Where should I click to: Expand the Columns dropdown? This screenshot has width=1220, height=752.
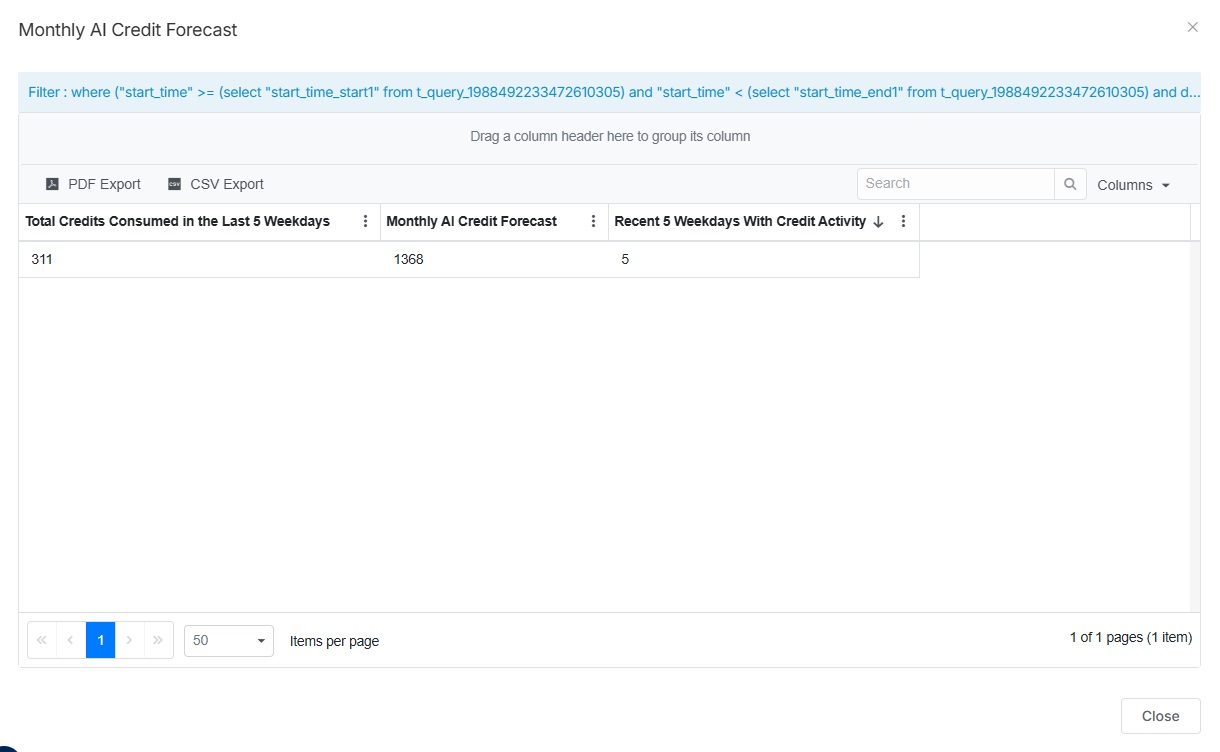(1133, 185)
